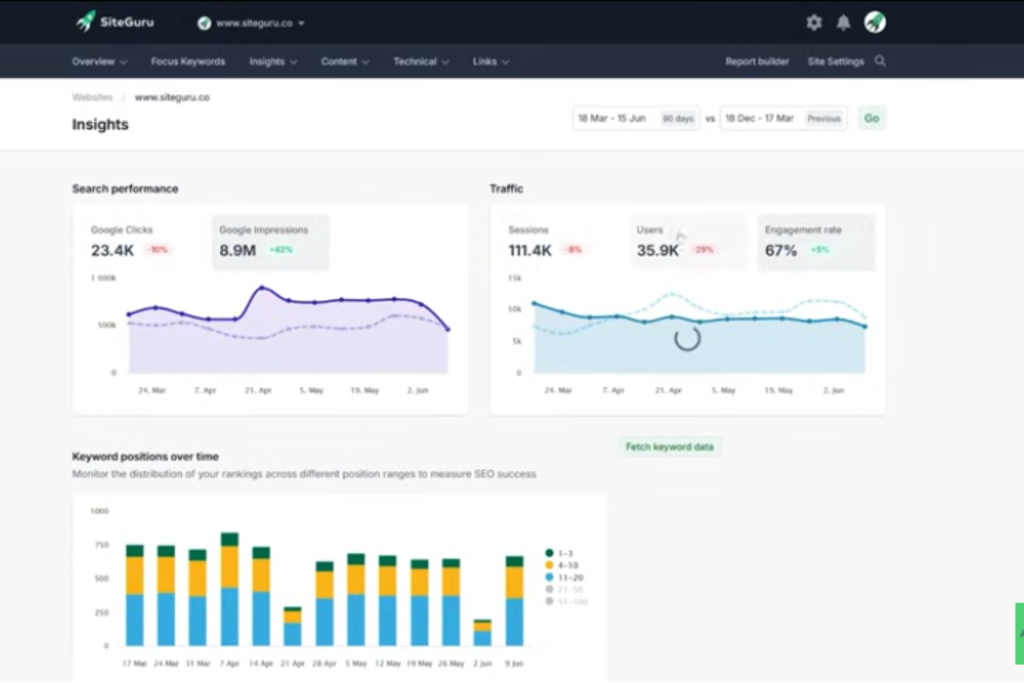This screenshot has width=1024, height=683.
Task: Click the user profile avatar
Action: [875, 22]
